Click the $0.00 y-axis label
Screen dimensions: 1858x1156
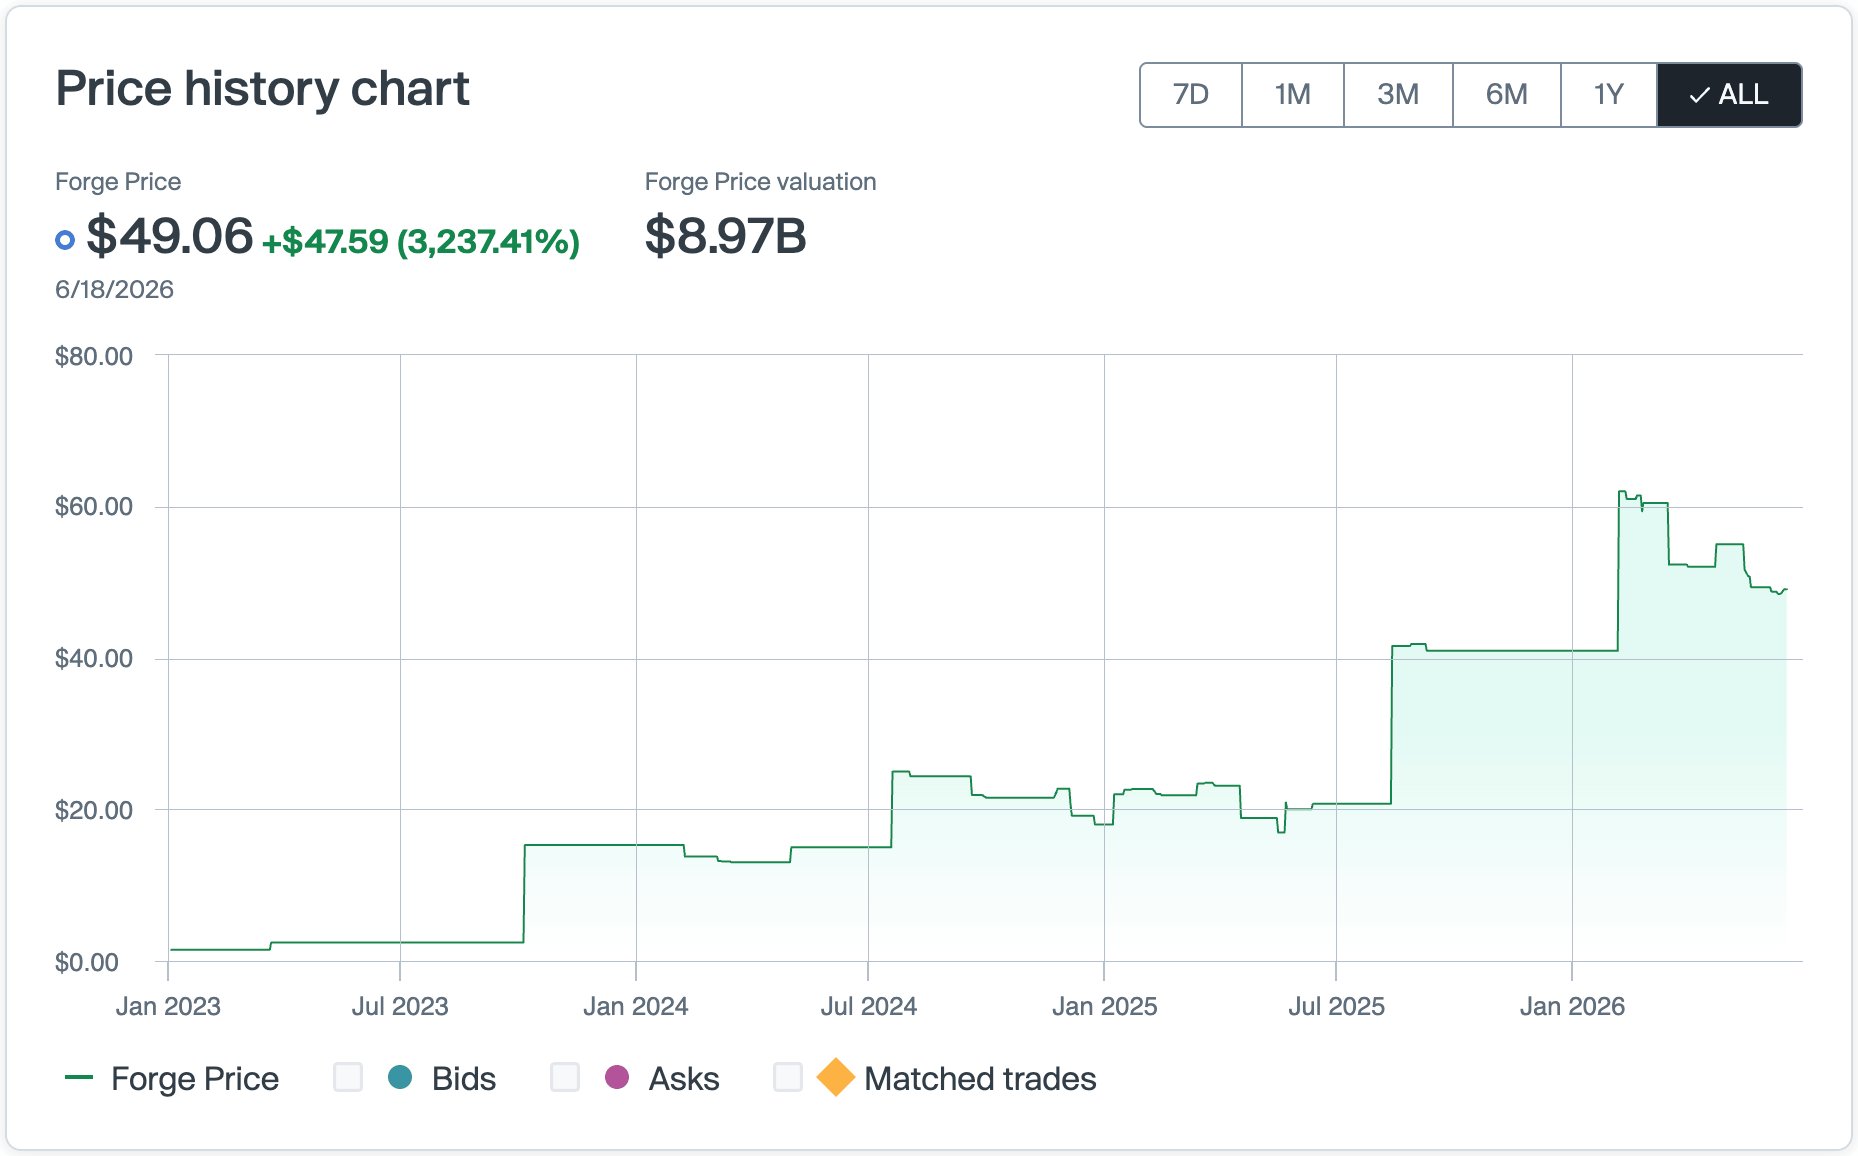pyautogui.click(x=87, y=962)
